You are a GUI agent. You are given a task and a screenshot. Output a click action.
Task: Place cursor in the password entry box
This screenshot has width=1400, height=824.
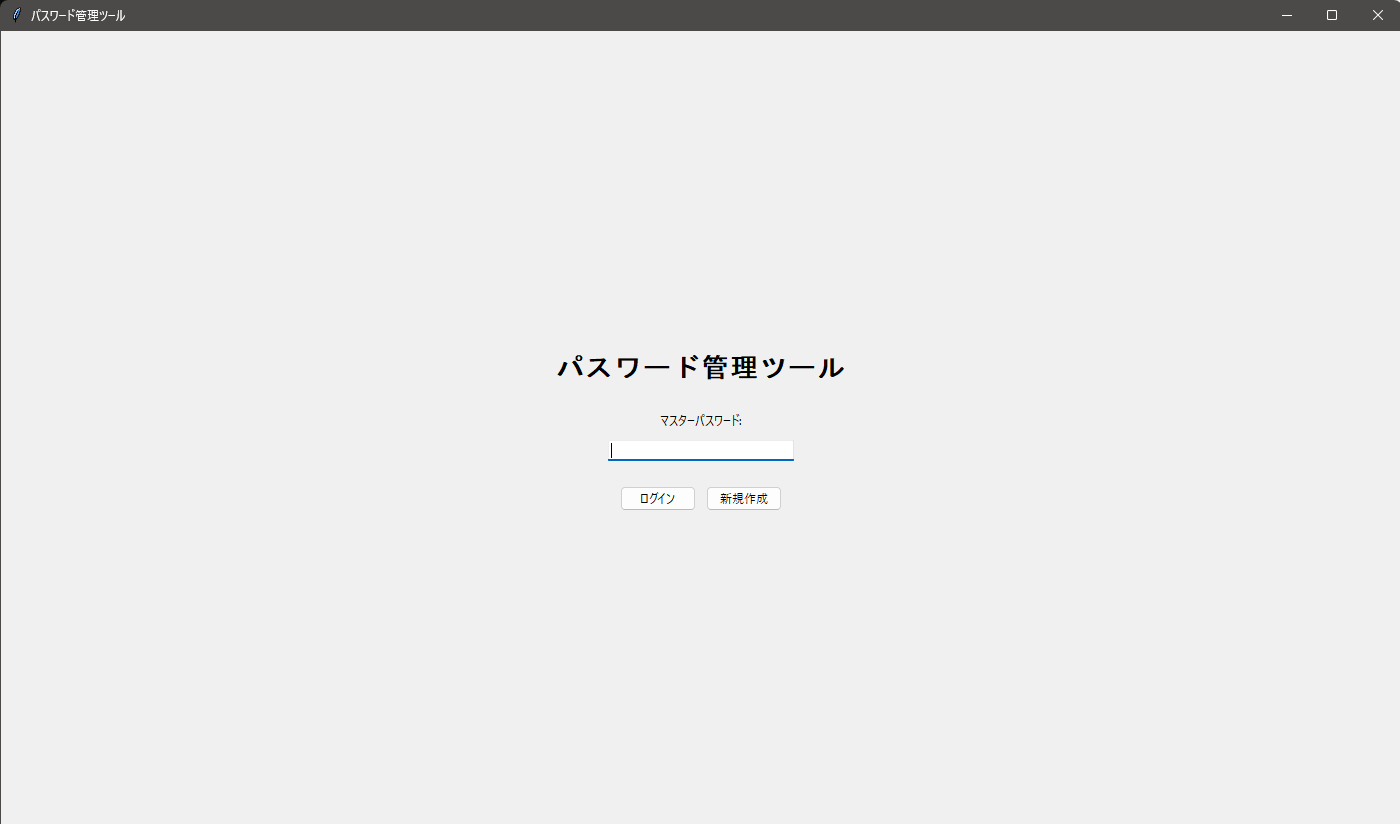pyautogui.click(x=700, y=450)
